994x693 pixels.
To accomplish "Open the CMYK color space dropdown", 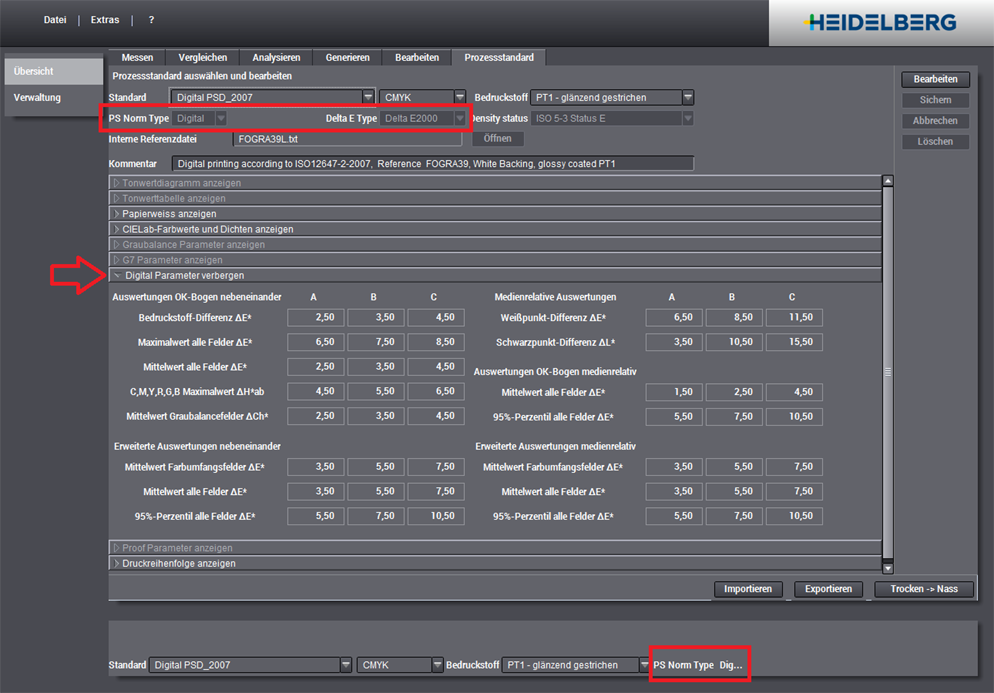I will (x=422, y=97).
